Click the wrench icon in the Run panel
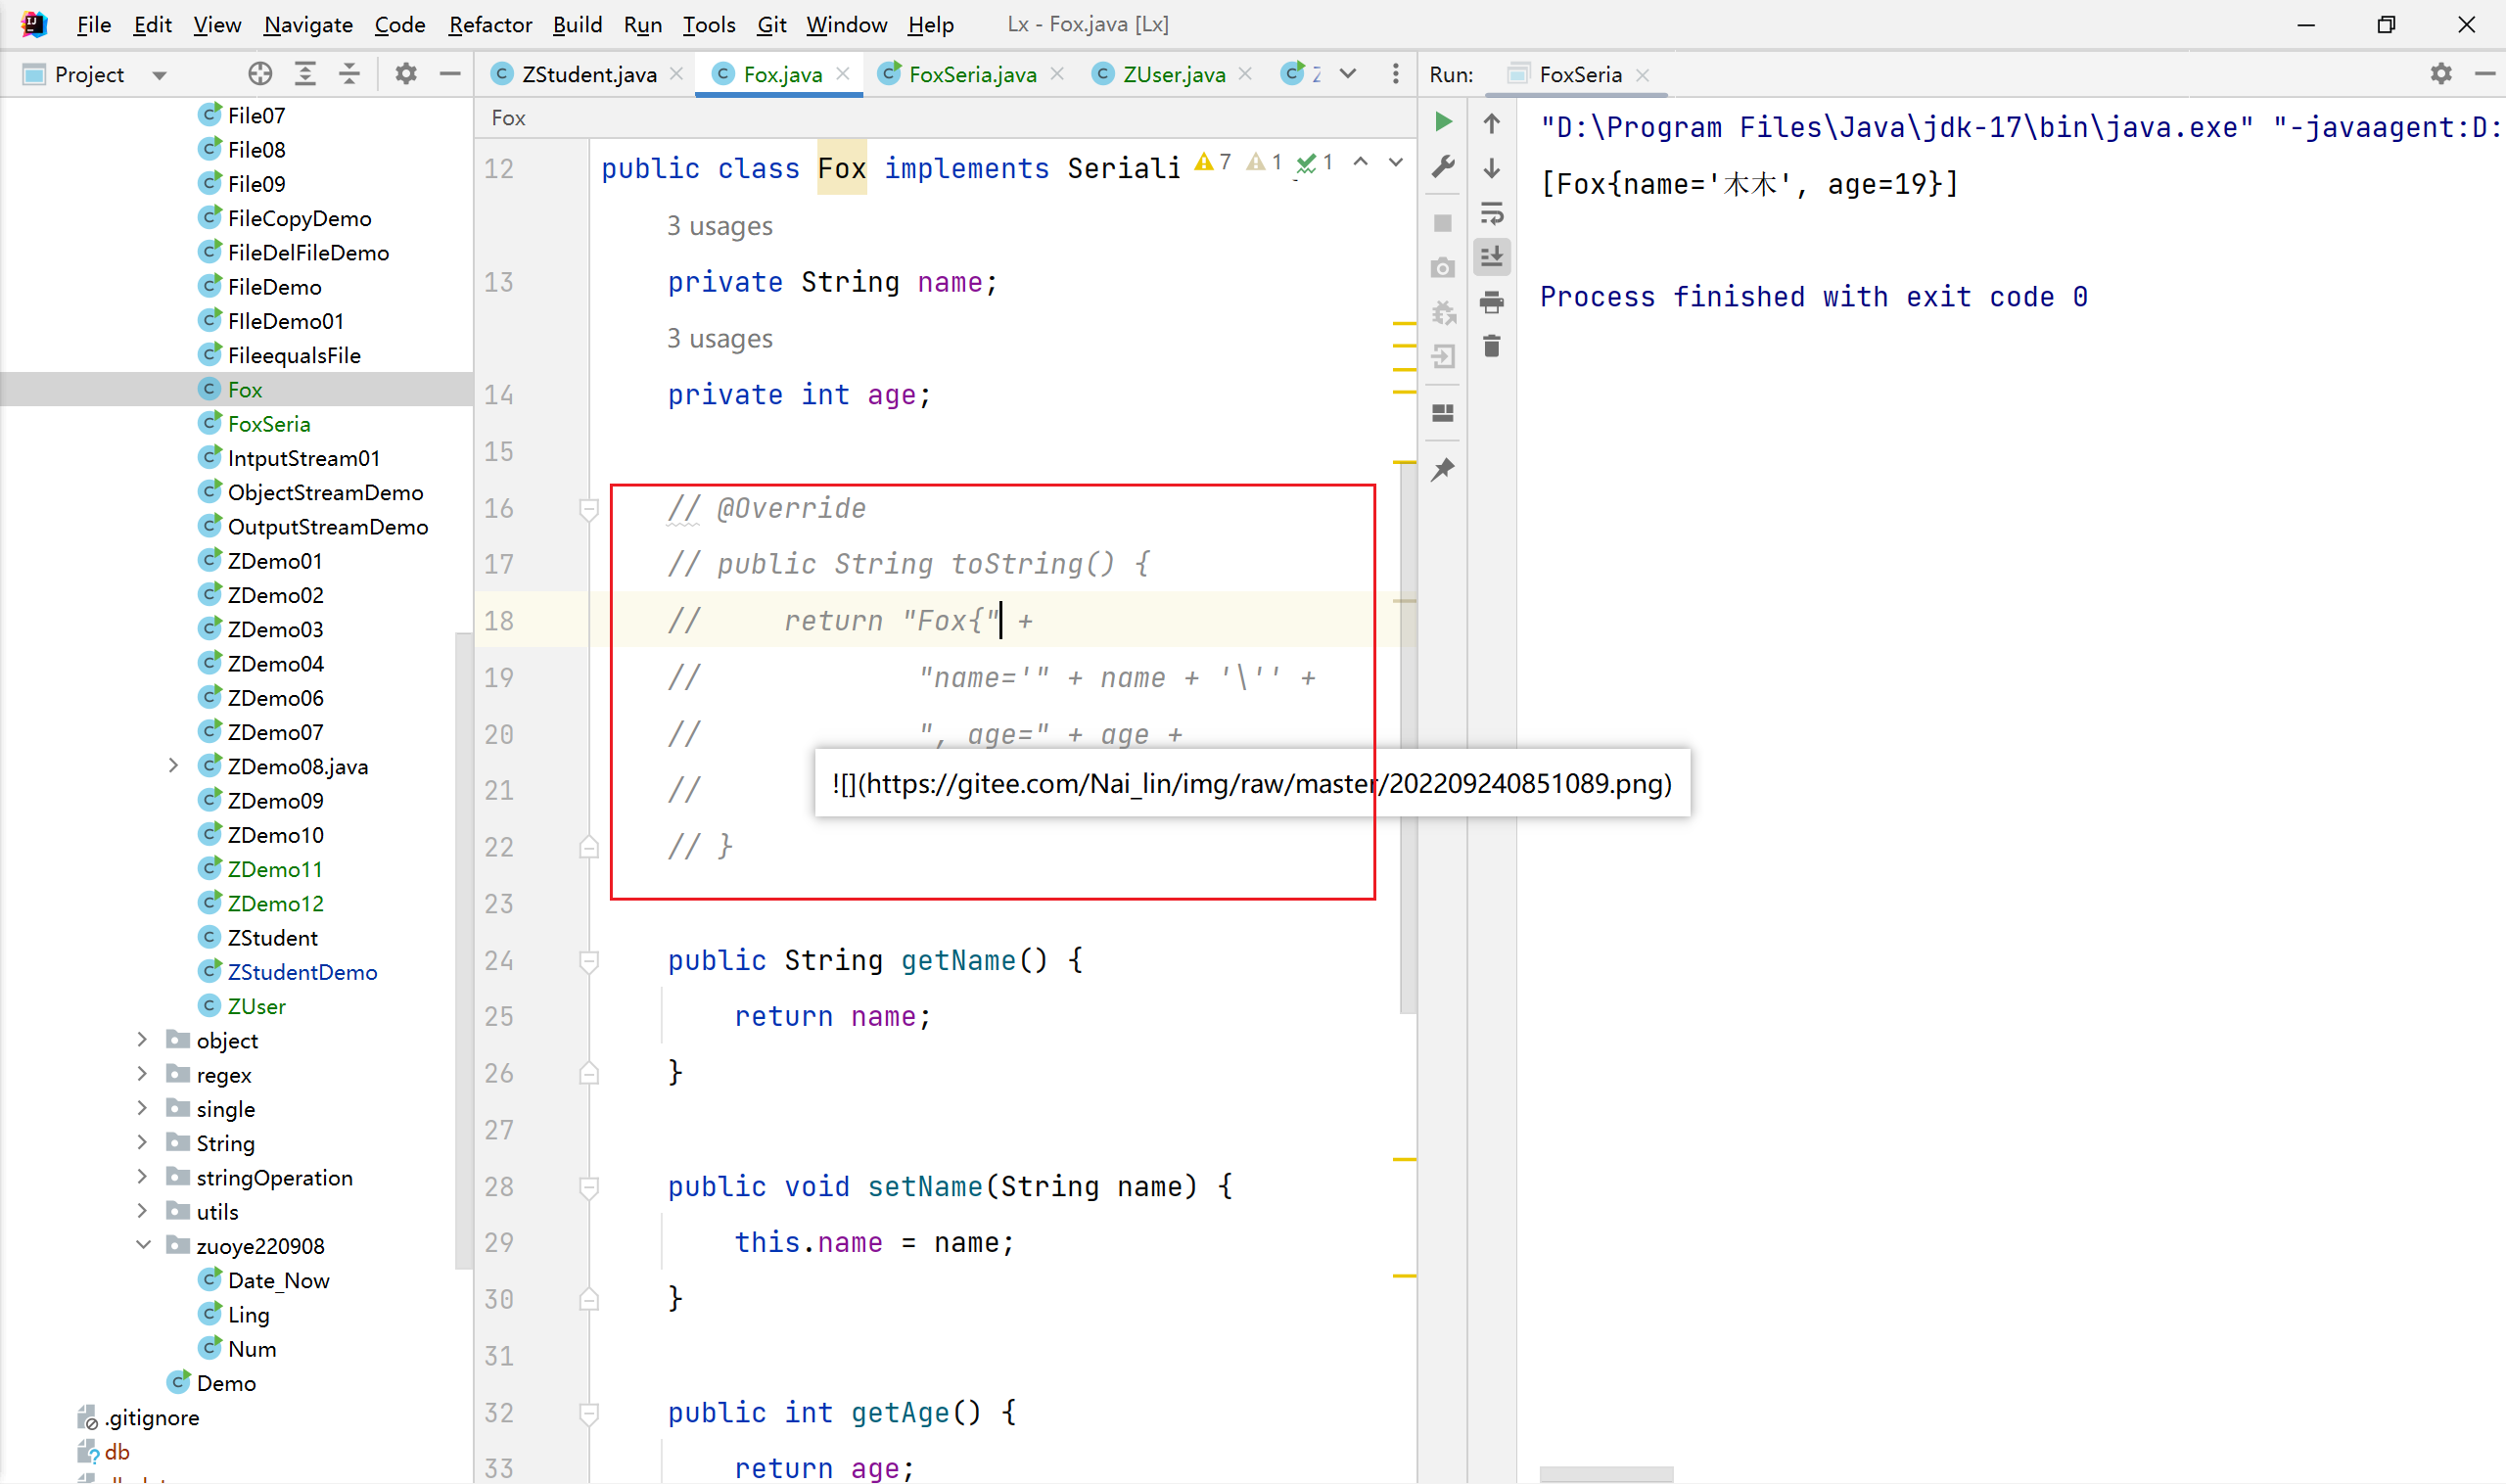 click(x=1442, y=167)
